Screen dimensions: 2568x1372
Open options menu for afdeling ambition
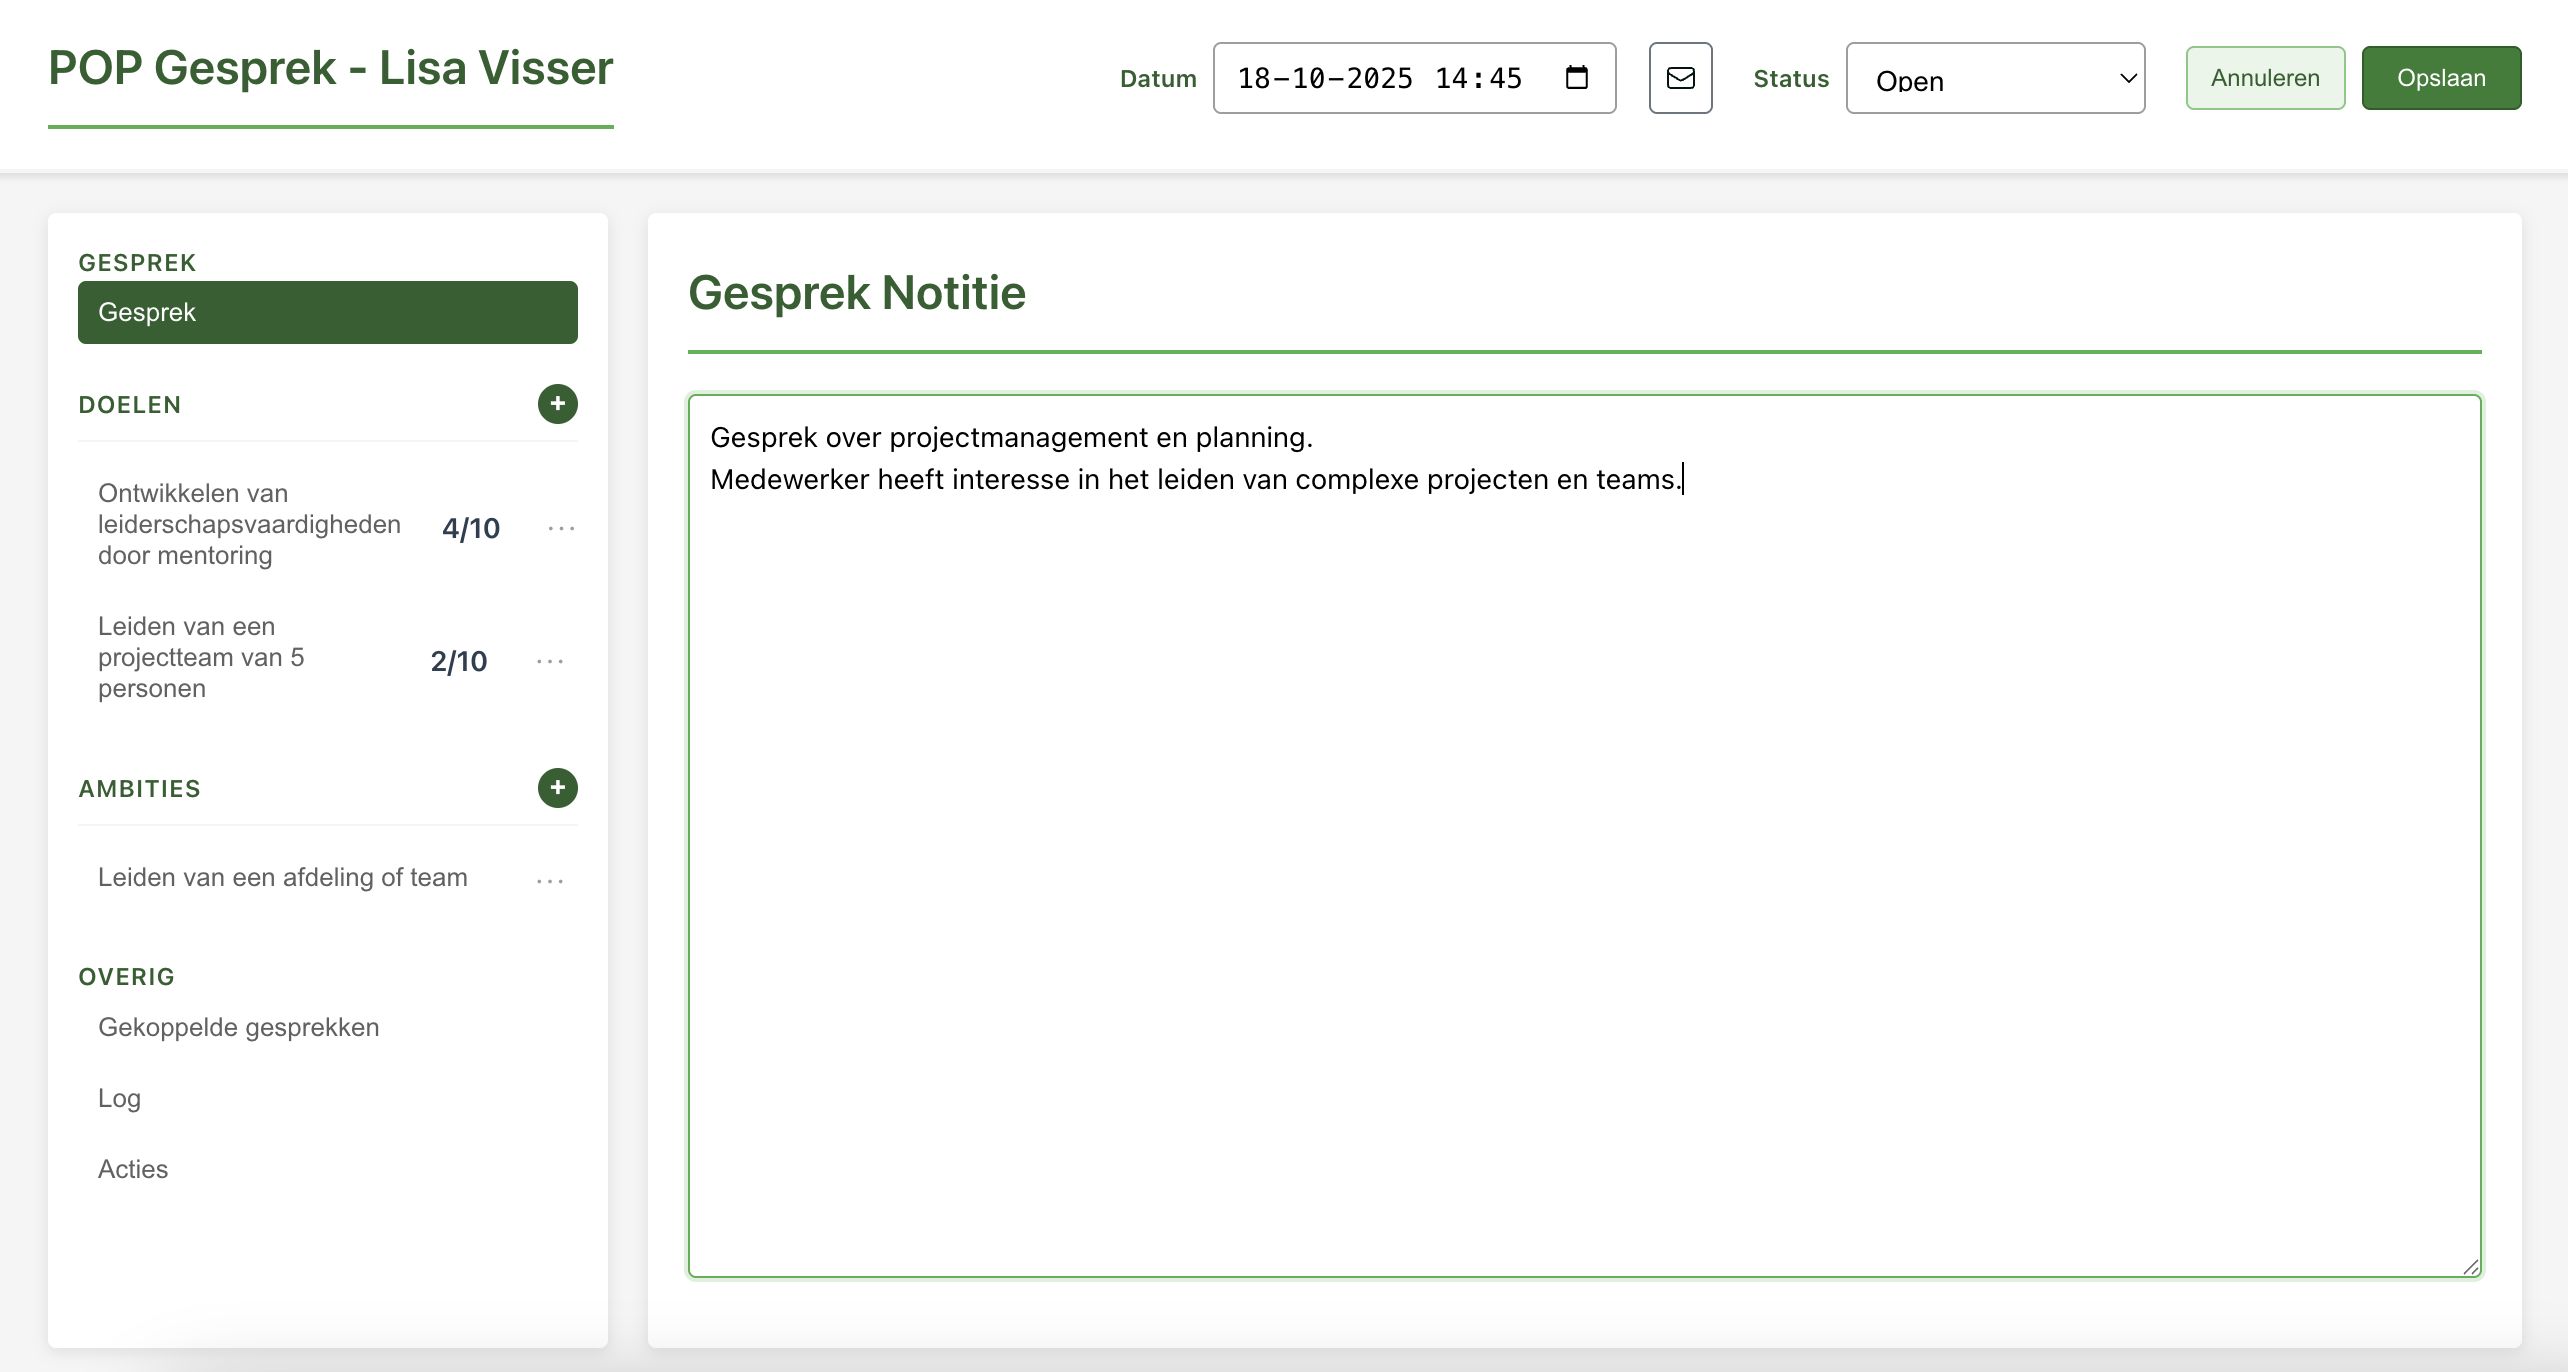[550, 880]
